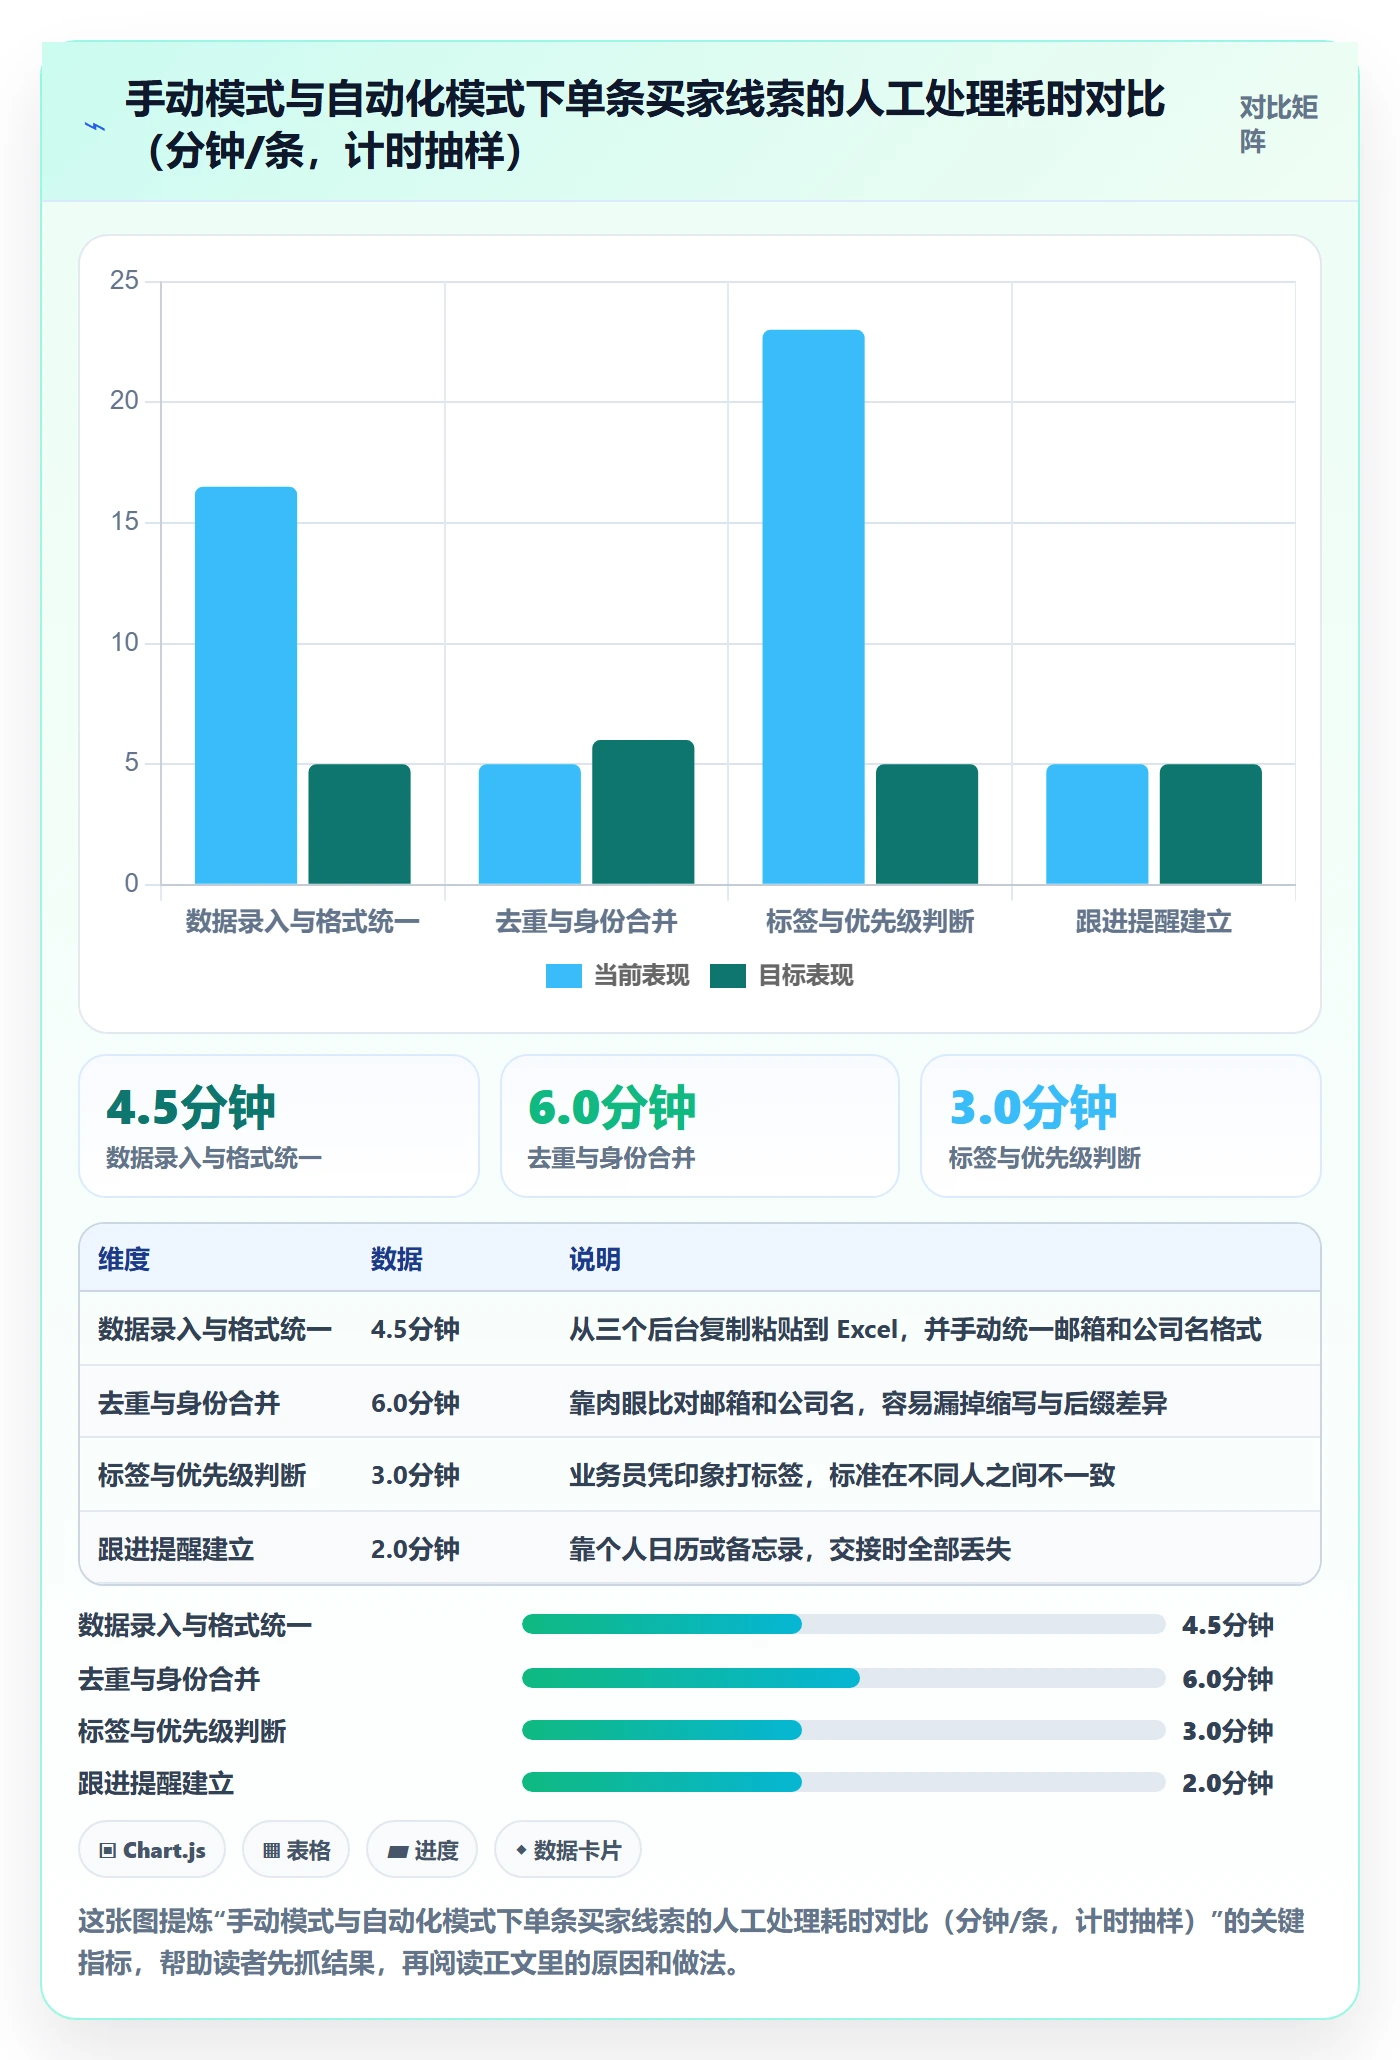Image resolution: width=1400 pixels, height=2060 pixels.
Task: Click the chart title heading text
Action: (x=645, y=125)
